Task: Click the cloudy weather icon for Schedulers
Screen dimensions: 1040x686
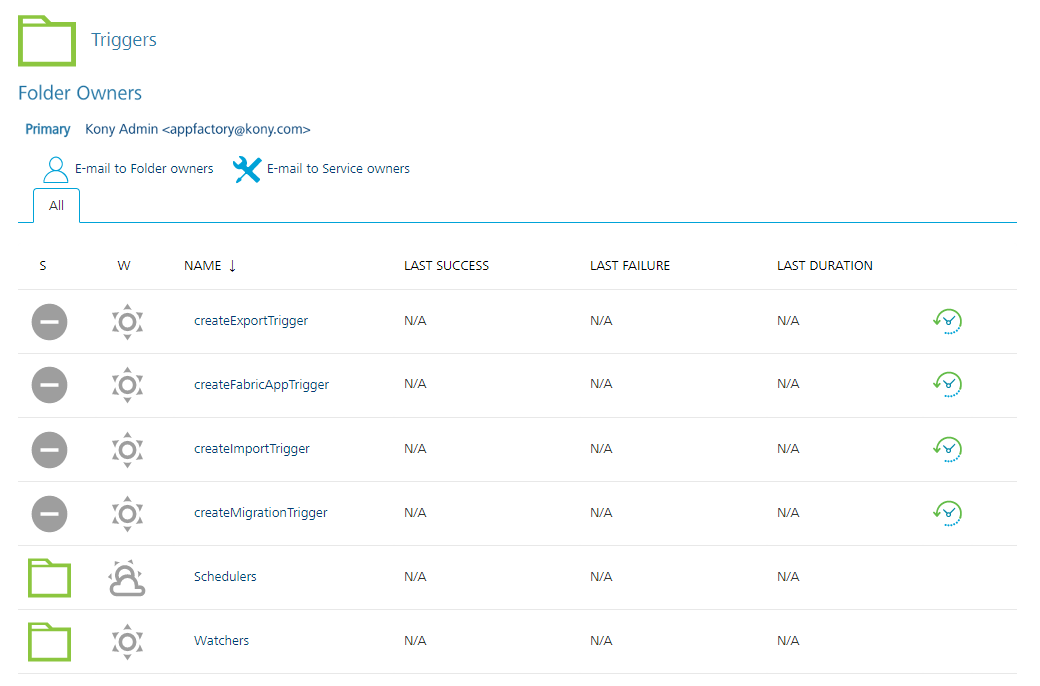Action: (127, 578)
